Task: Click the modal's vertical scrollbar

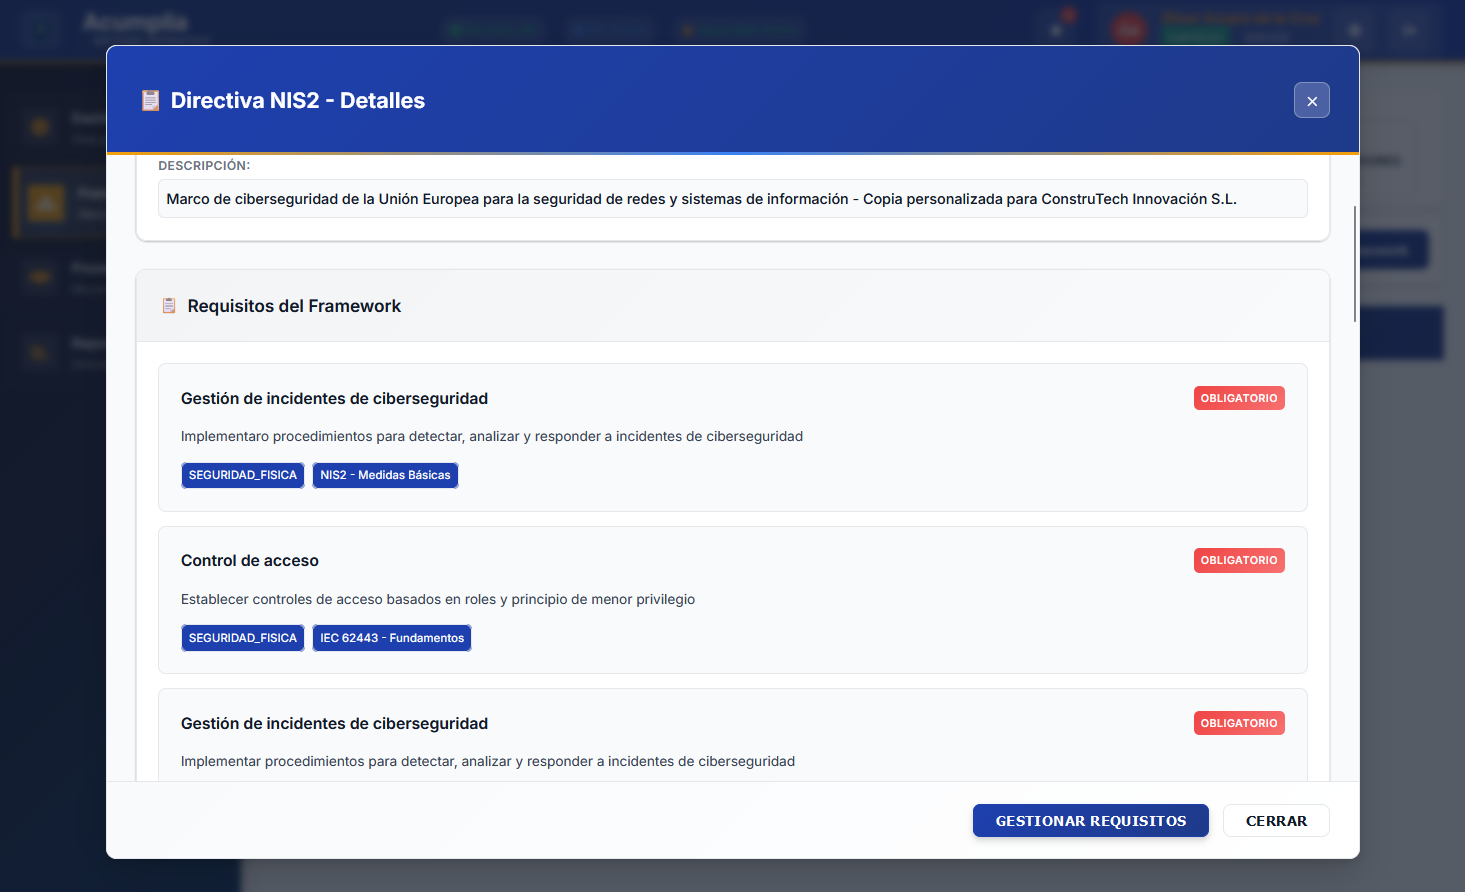Action: pyautogui.click(x=1354, y=264)
